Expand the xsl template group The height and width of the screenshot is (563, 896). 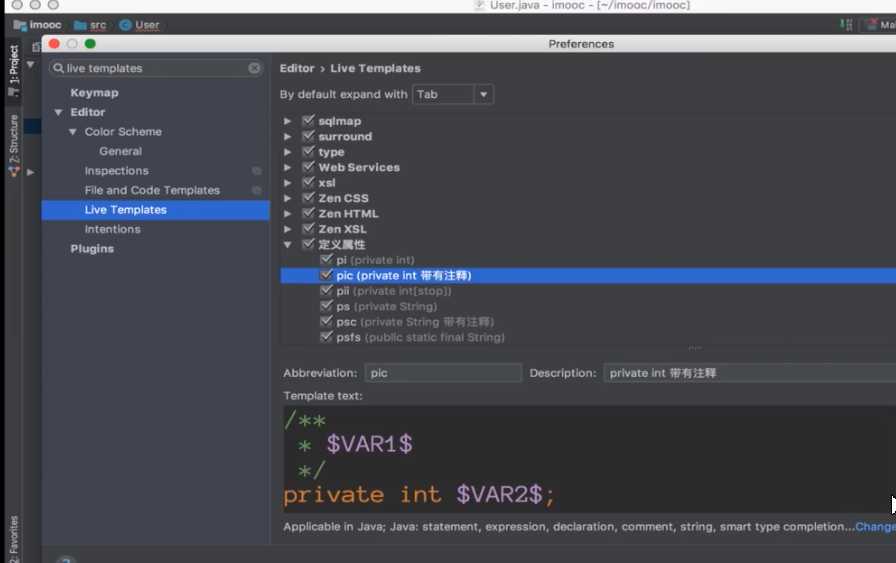click(287, 183)
